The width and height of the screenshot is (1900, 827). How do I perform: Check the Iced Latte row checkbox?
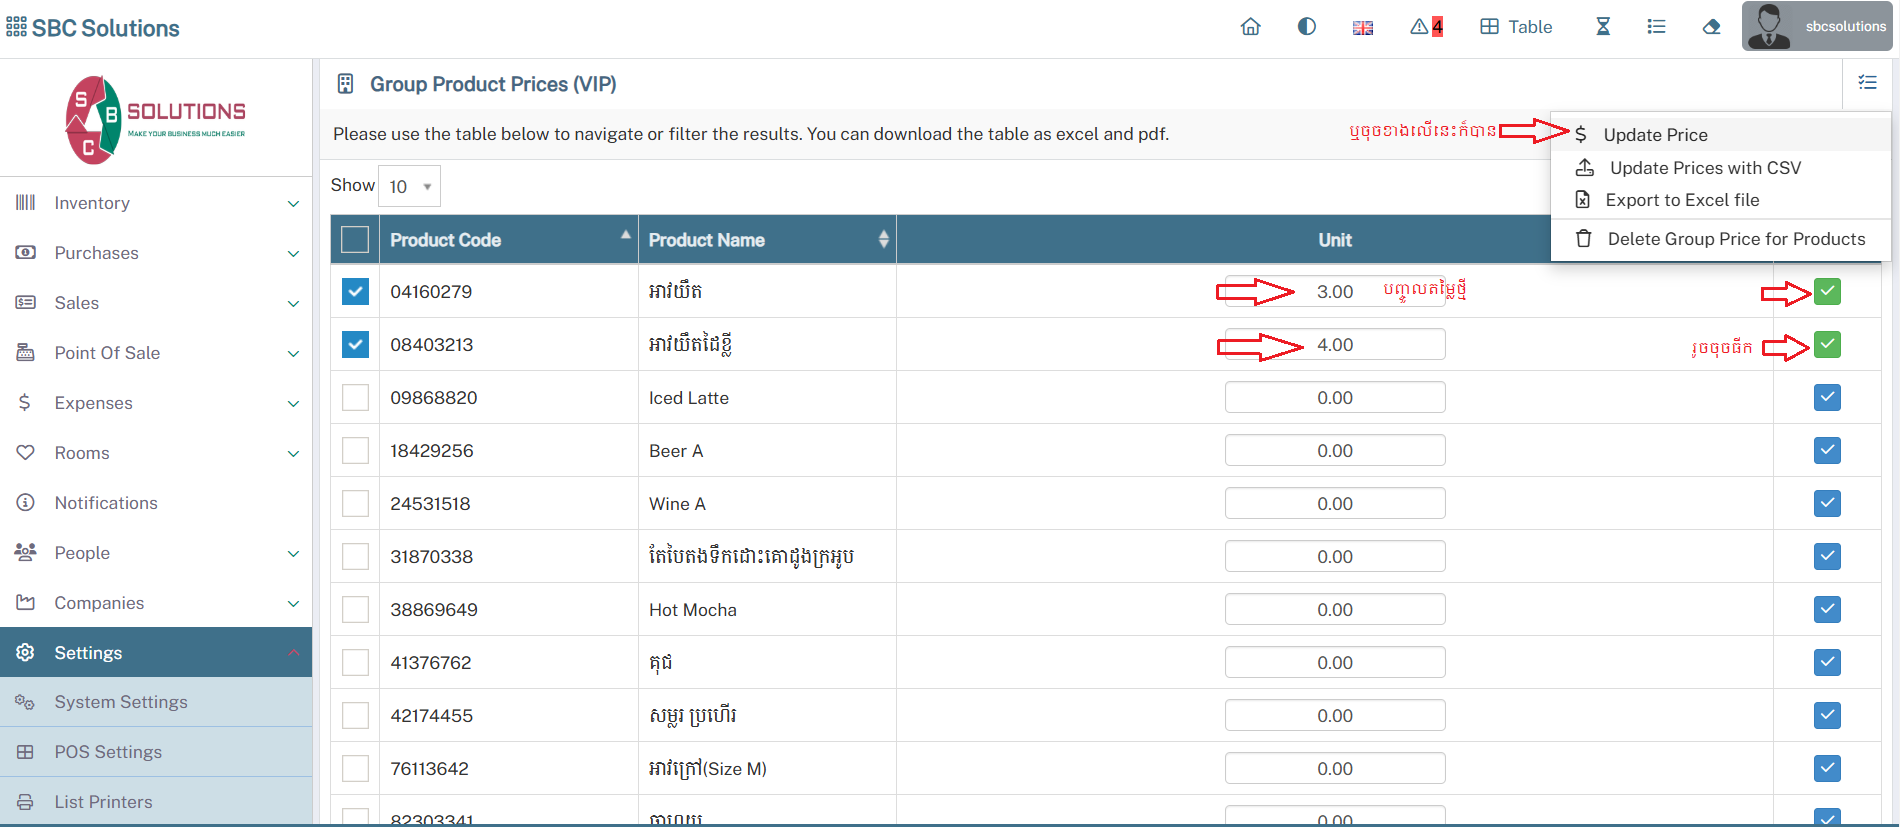point(355,398)
